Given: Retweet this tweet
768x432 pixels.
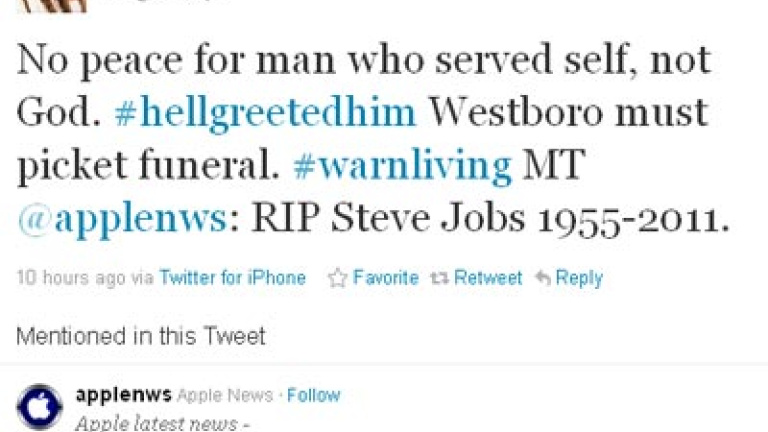Looking at the screenshot, I should [x=488, y=278].
